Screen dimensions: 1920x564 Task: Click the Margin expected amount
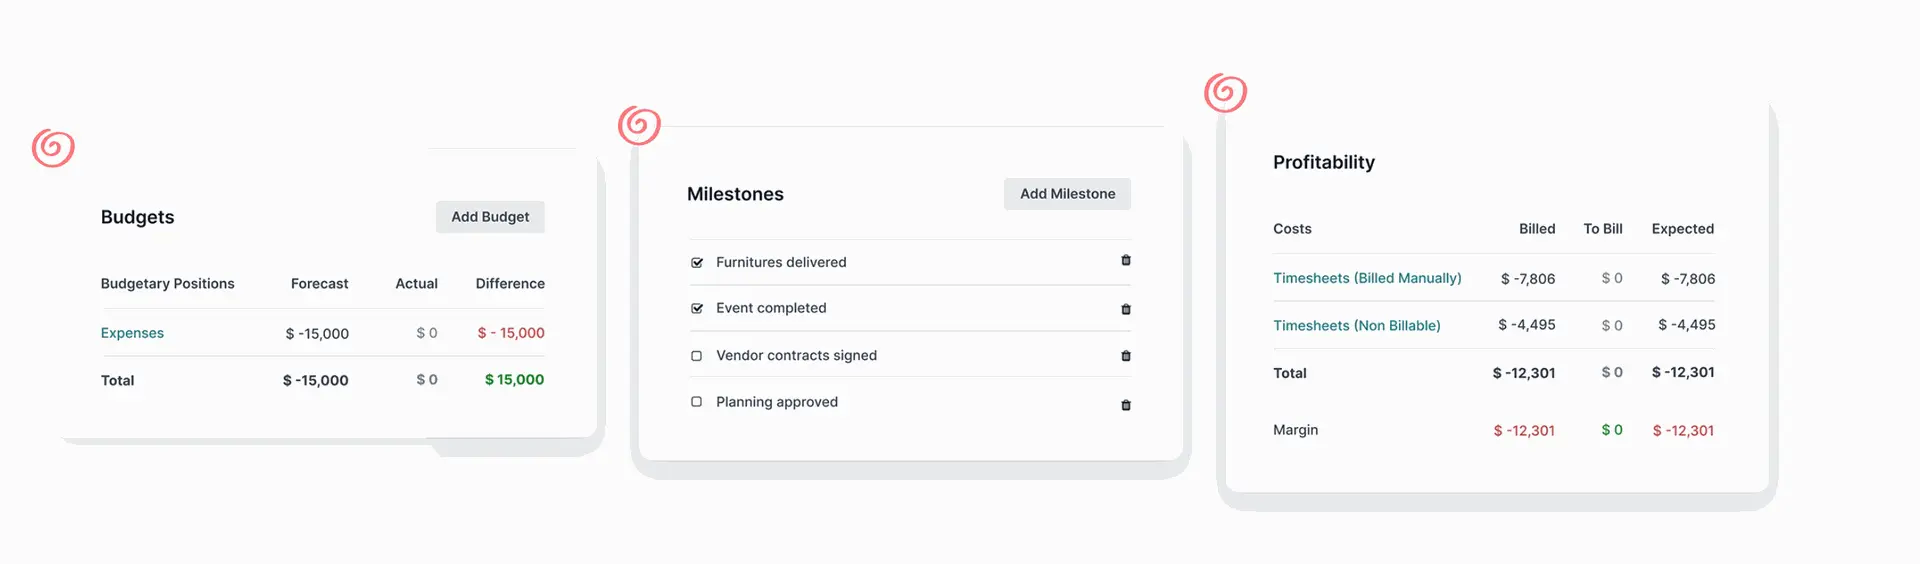(1683, 431)
